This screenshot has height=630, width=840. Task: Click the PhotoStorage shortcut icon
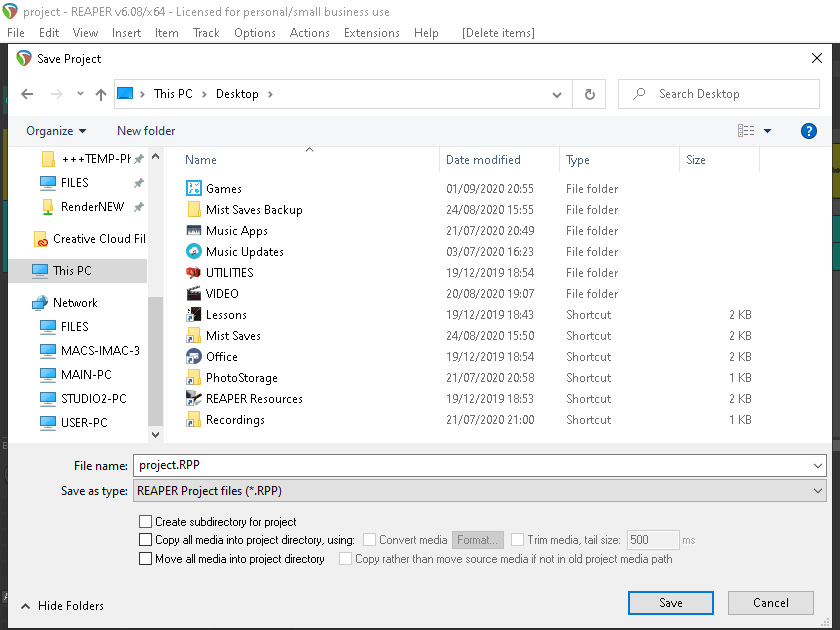[193, 377]
